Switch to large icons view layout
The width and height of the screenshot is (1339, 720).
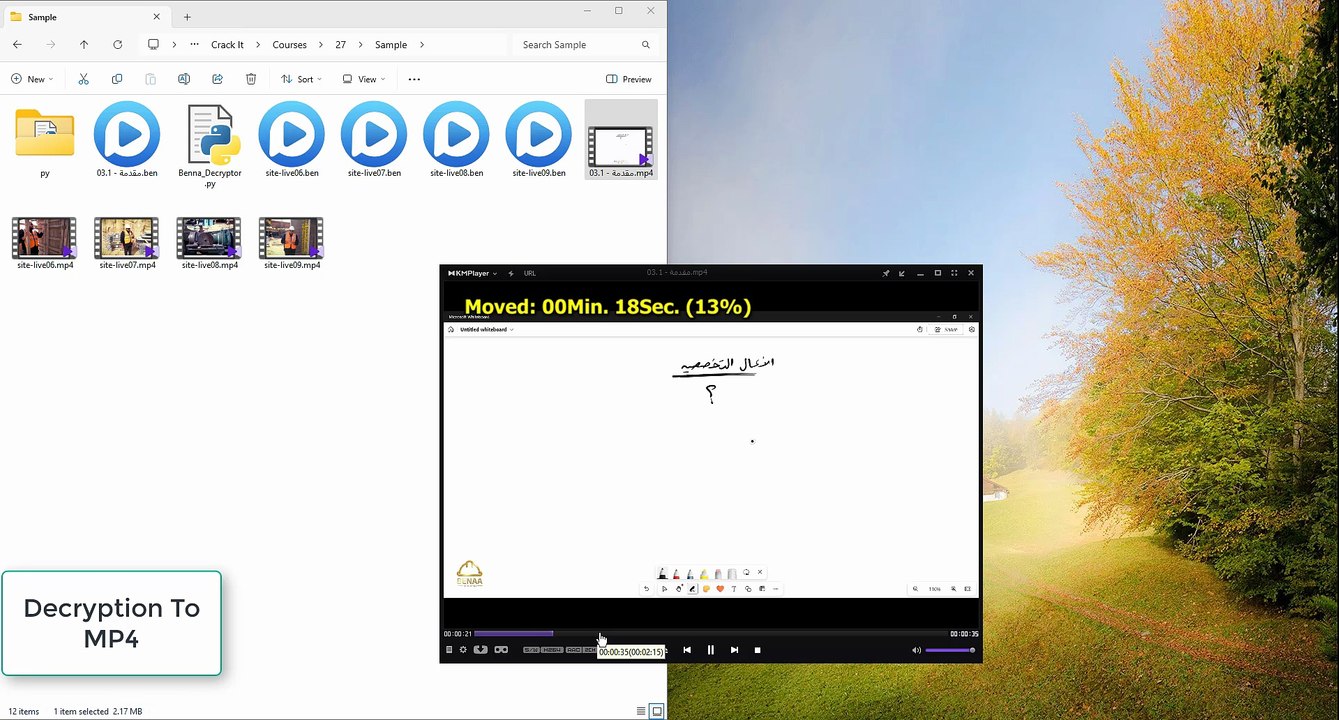point(657,711)
